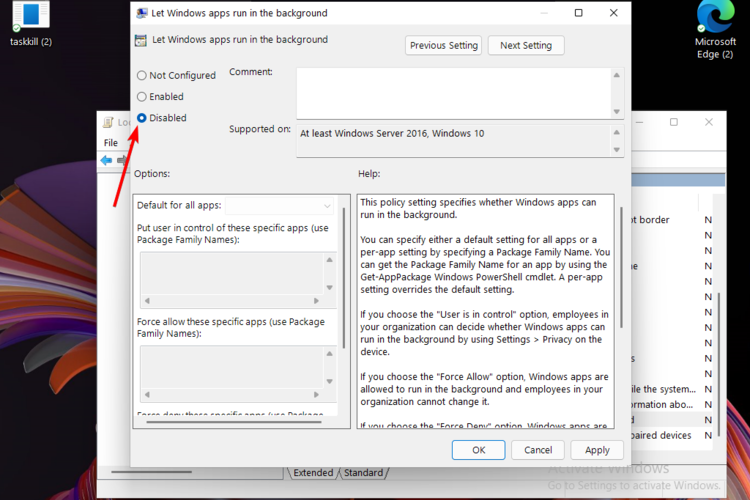Open the Microsoft Edge (2) desktop icon
Viewport: 750px width, 500px height.
tap(715, 30)
